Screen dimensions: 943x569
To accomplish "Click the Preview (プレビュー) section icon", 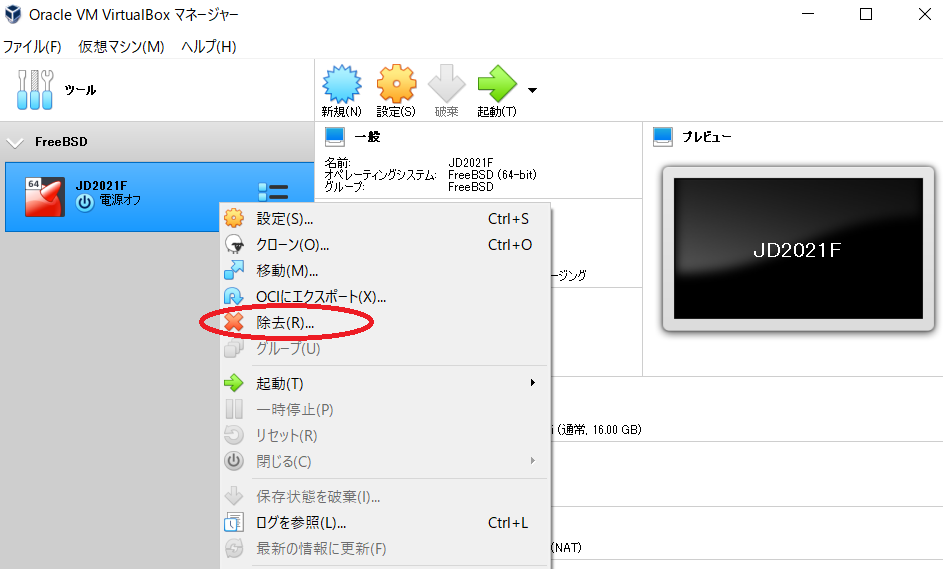I will [x=664, y=137].
